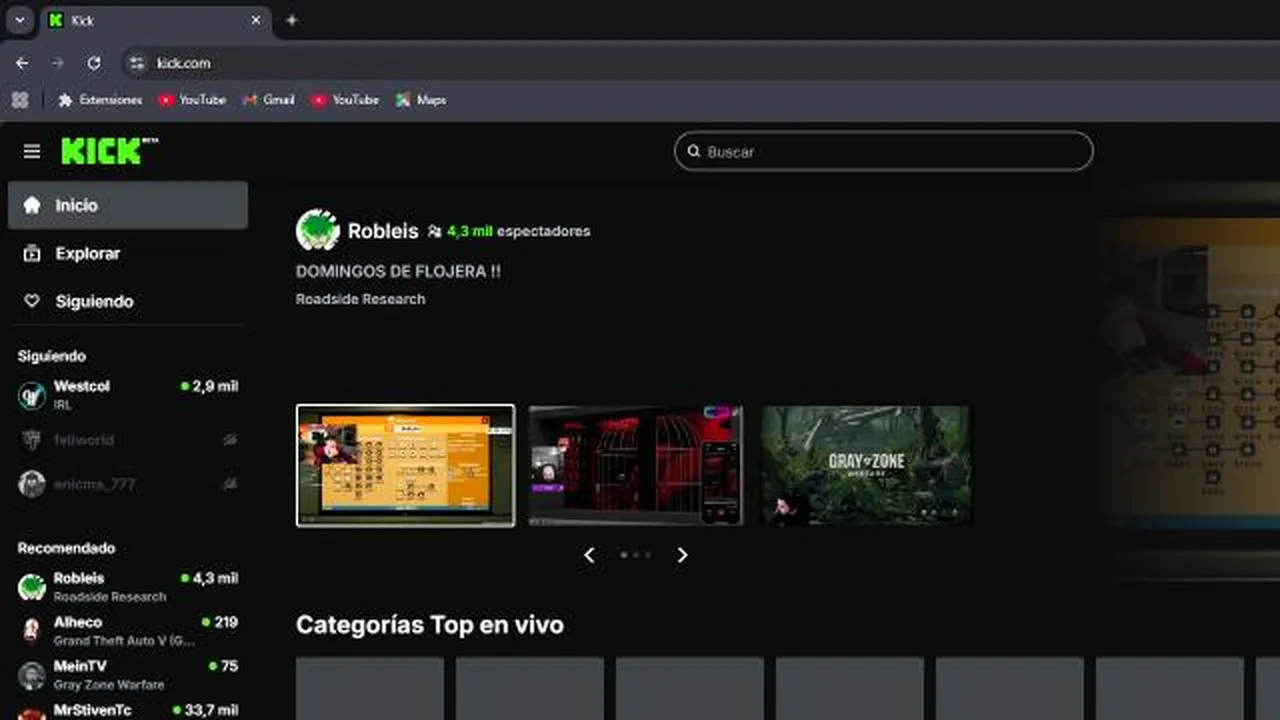Viewport: 1280px width, 720px height.
Task: Click the first category placeholder card
Action: (x=370, y=688)
